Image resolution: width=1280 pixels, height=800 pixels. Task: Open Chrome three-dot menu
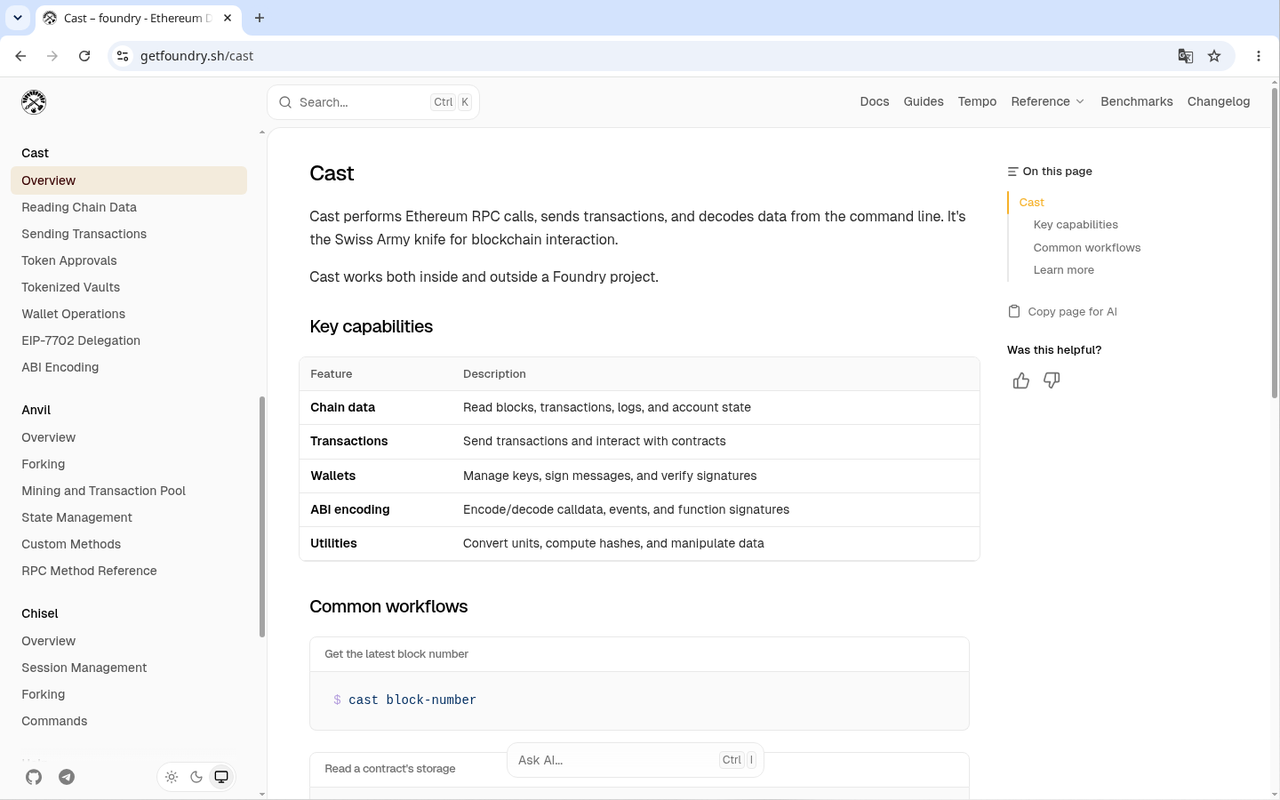(1259, 56)
